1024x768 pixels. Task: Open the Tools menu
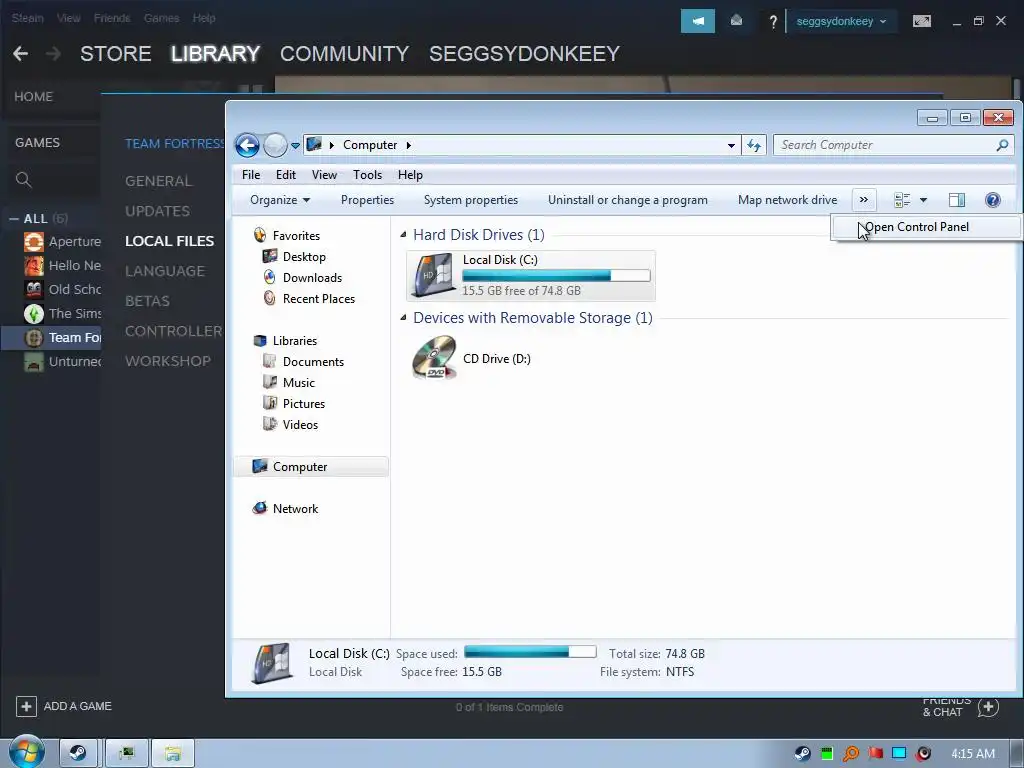click(367, 175)
